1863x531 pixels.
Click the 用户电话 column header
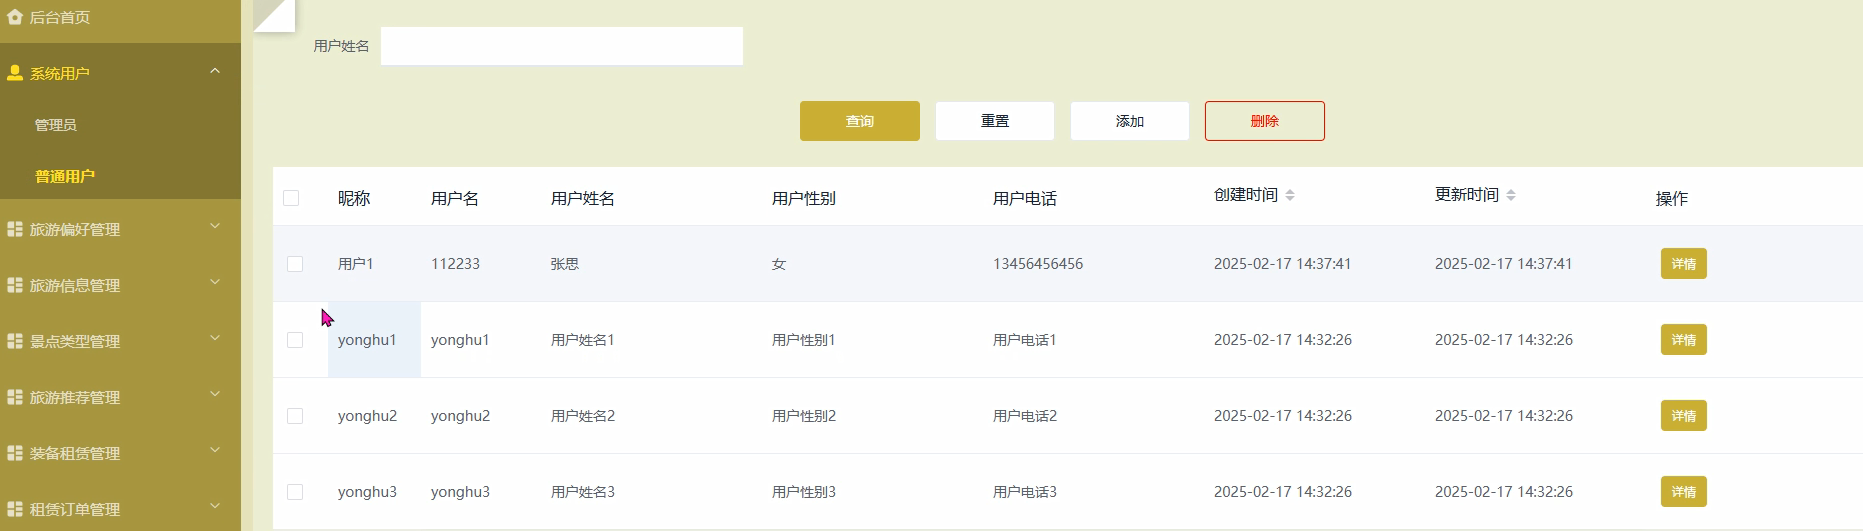coord(1025,199)
